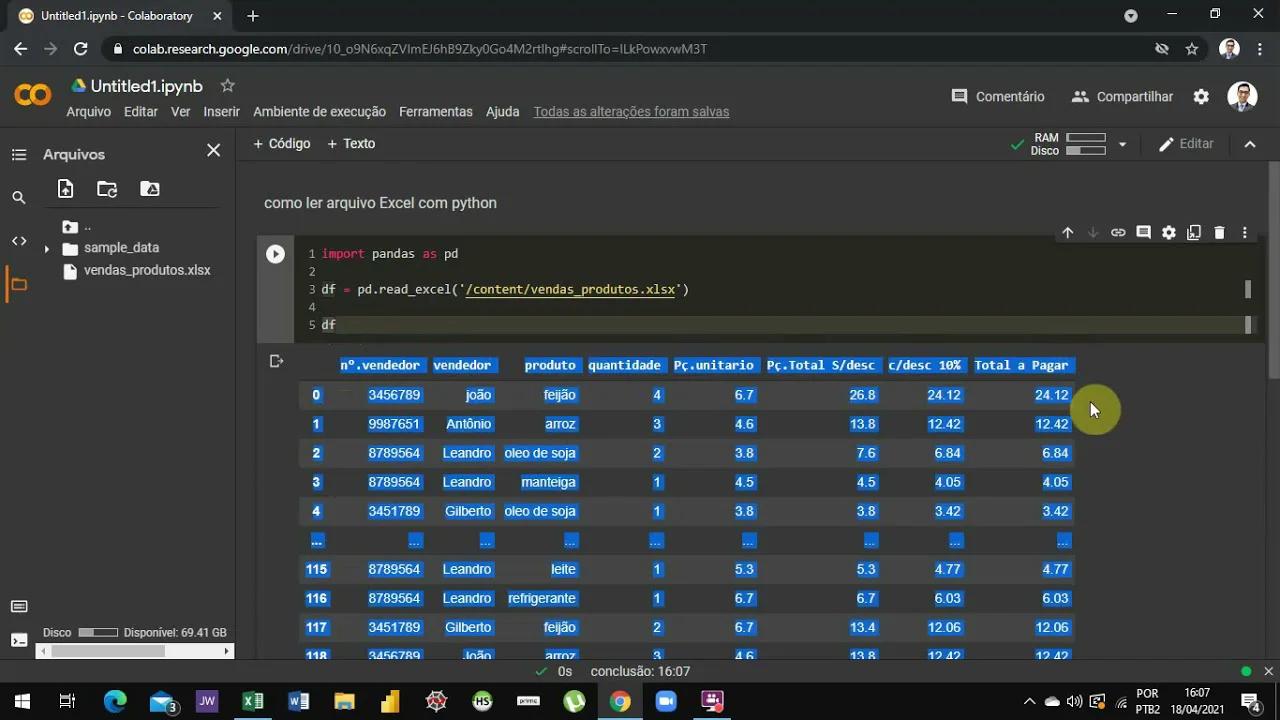Collapse the header with chevron up

coord(1250,144)
